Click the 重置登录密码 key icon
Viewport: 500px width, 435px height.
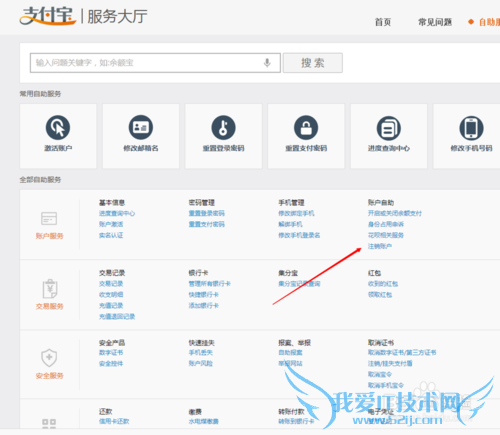pos(223,127)
